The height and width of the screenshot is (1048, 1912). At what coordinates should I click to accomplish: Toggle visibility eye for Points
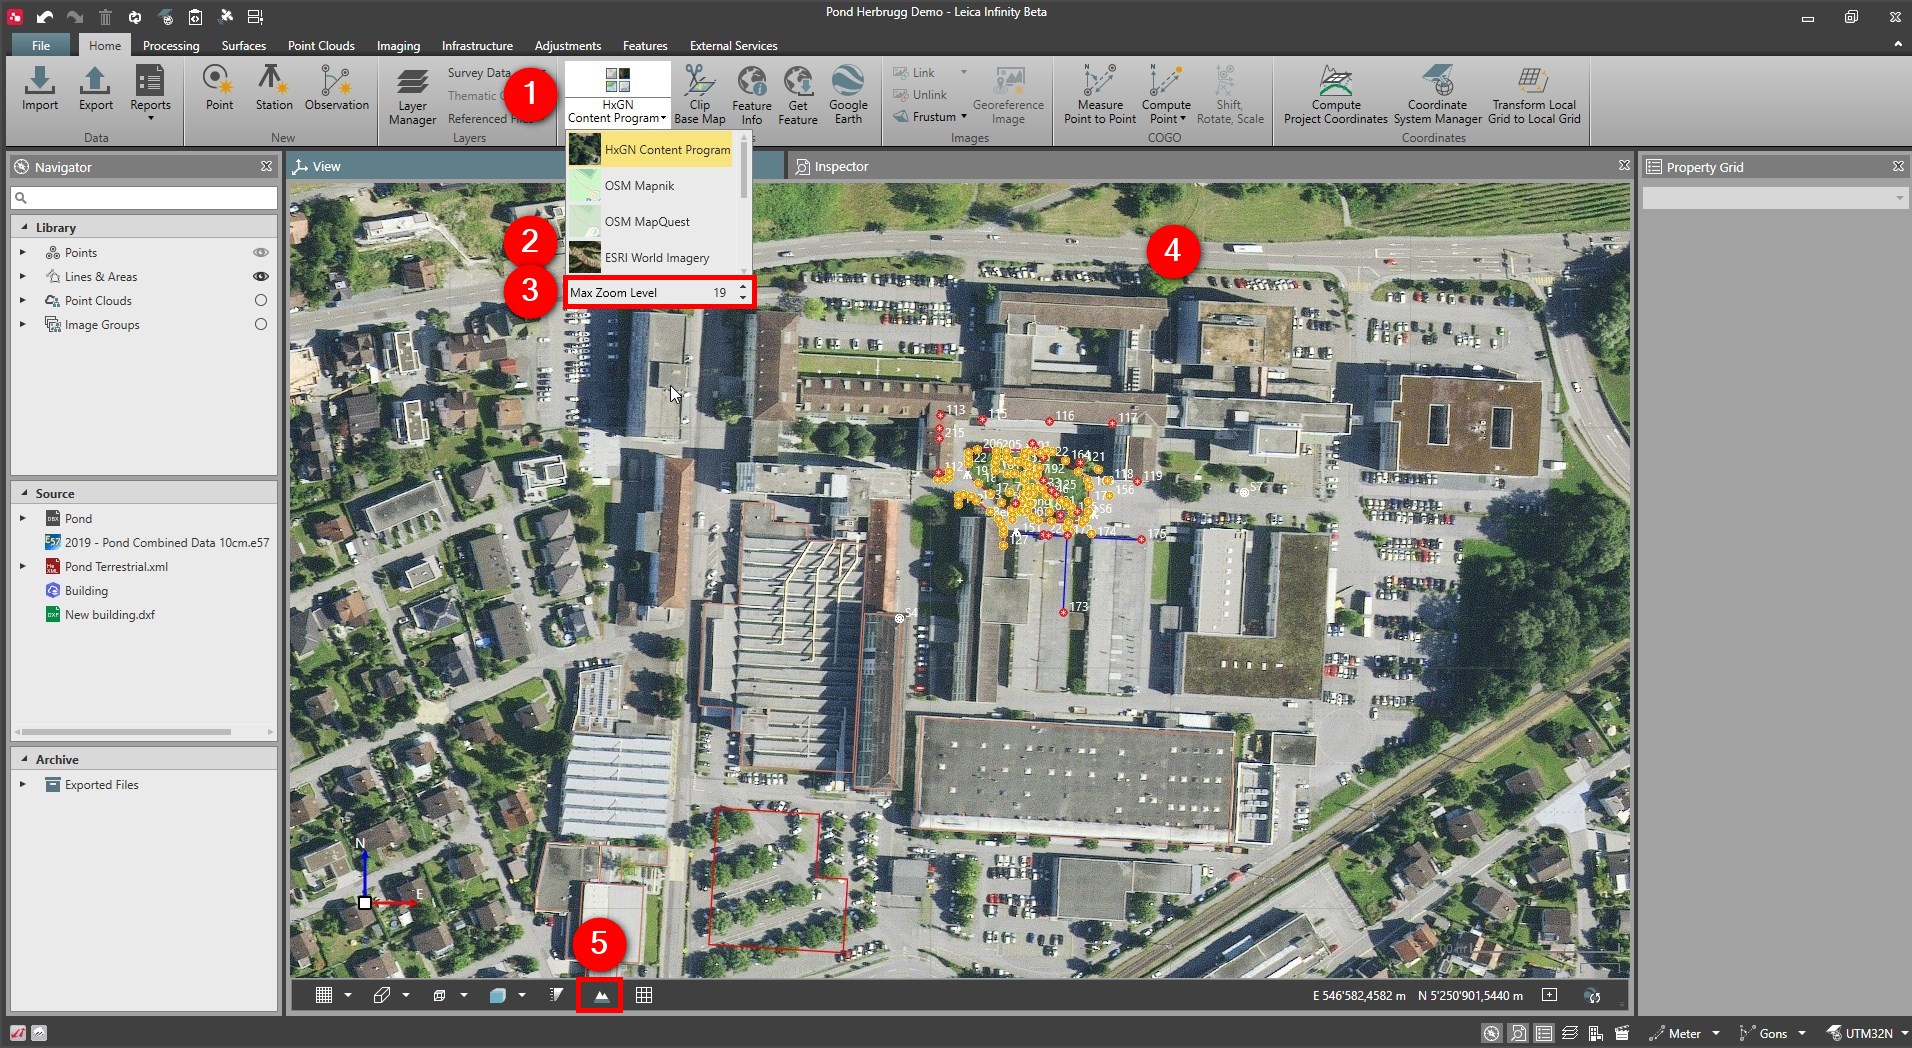pyautogui.click(x=261, y=252)
